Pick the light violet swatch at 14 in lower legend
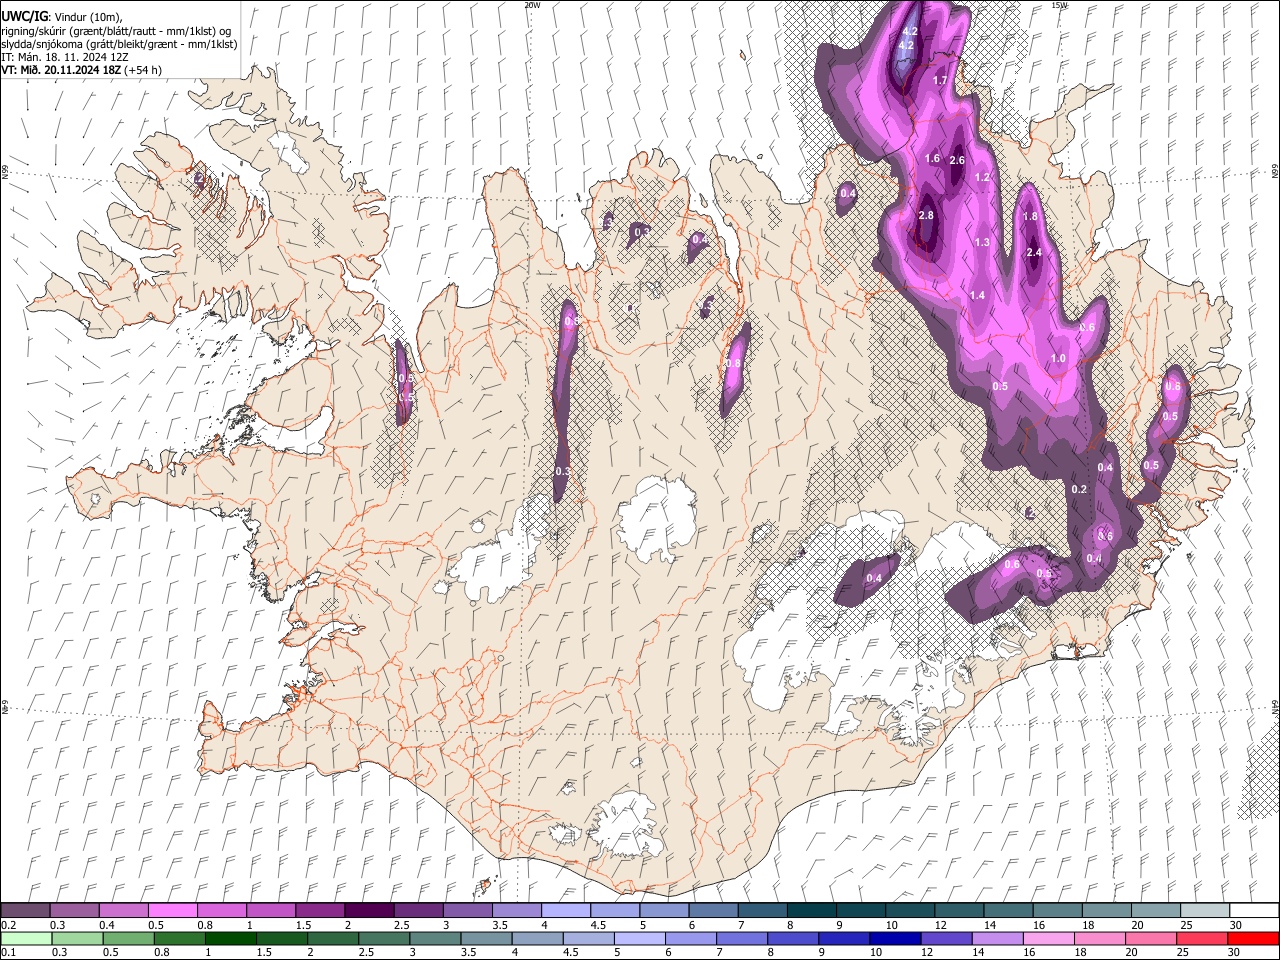Viewport: 1280px width, 960px height. (x=995, y=939)
